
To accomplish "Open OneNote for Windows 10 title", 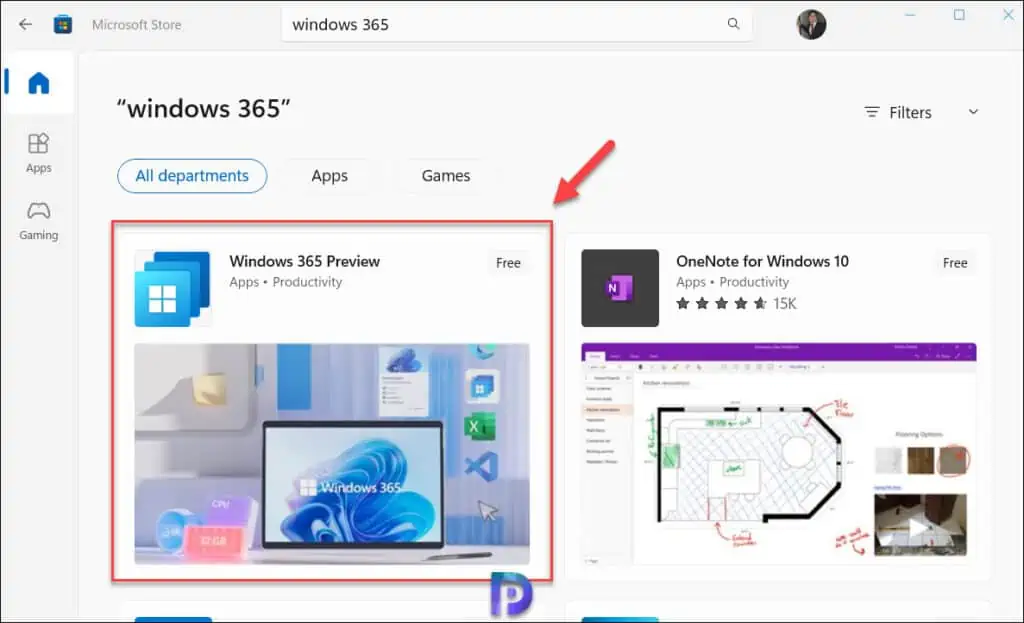I will [x=762, y=261].
